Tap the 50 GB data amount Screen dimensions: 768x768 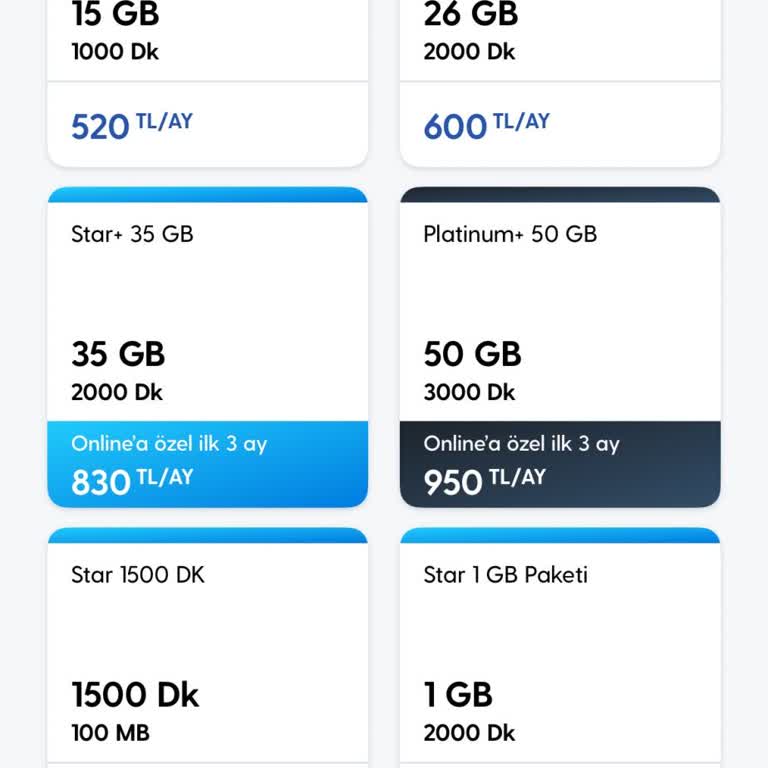[472, 354]
